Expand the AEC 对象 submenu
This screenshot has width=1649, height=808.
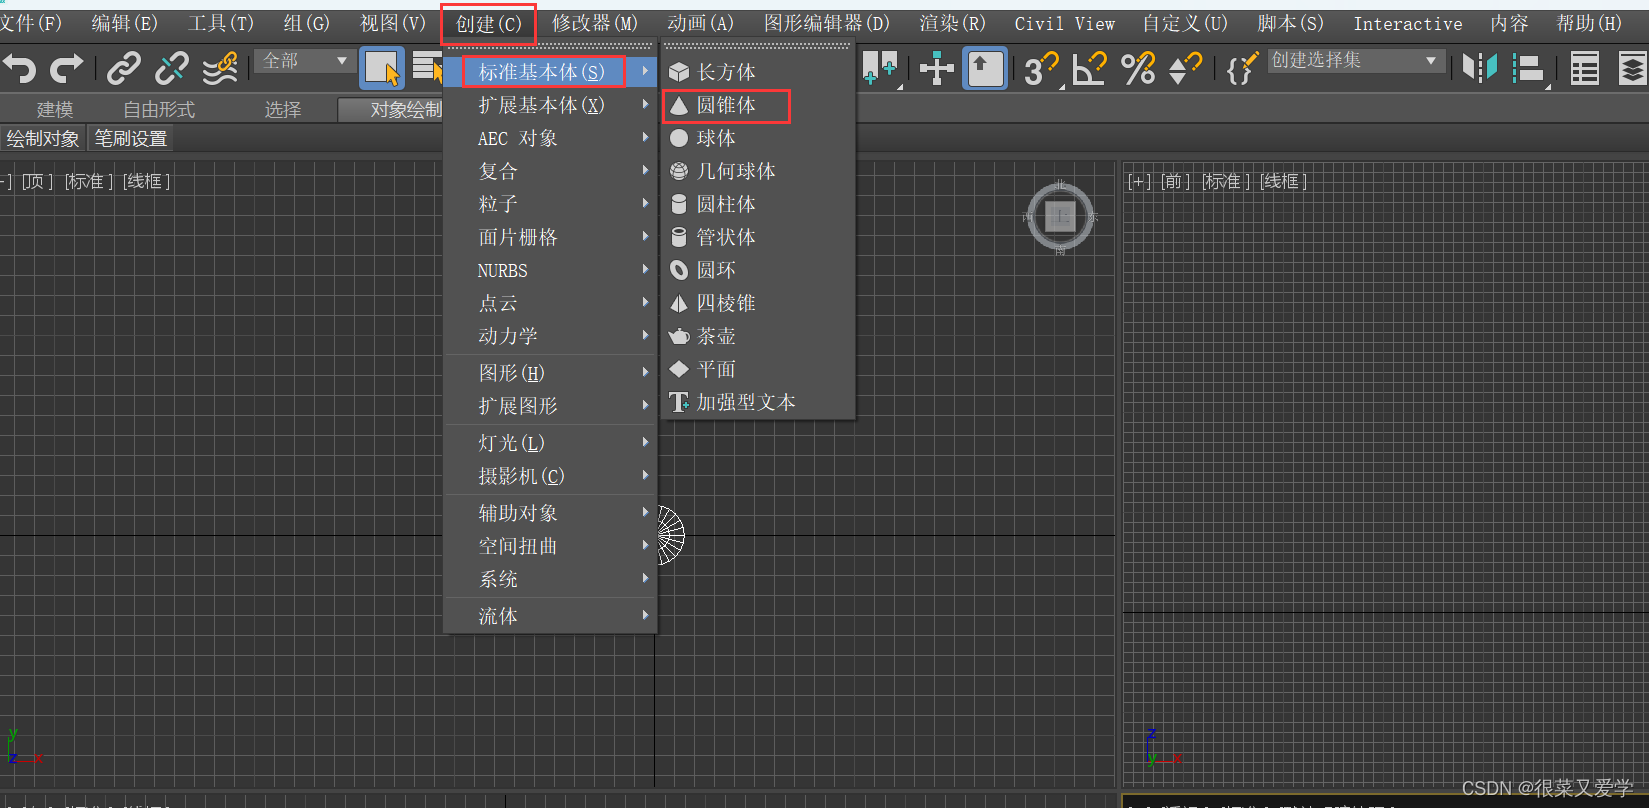pyautogui.click(x=550, y=138)
